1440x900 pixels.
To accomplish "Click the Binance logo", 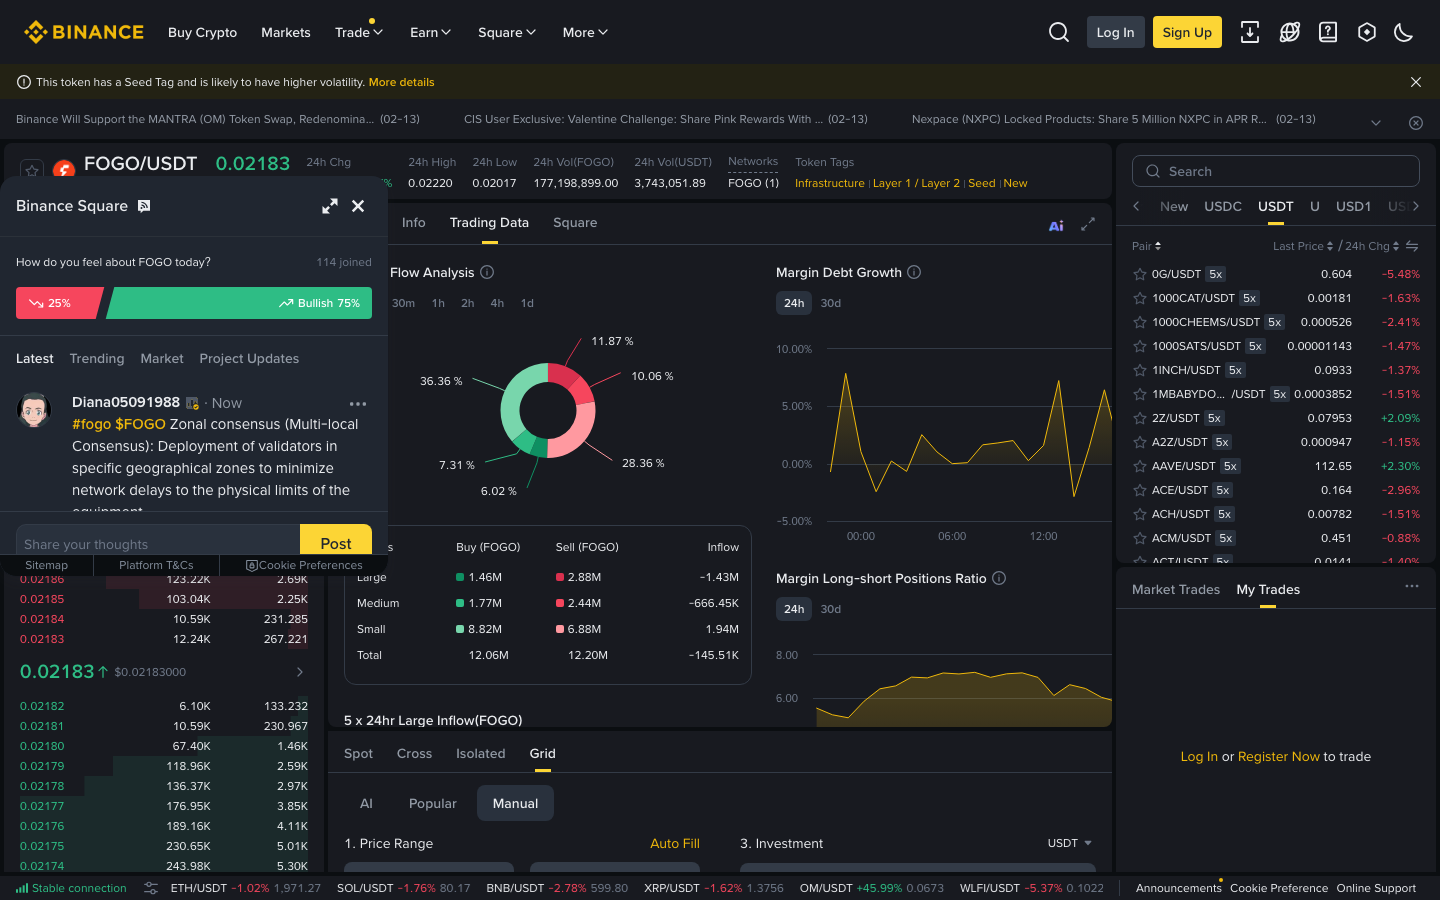I will click(84, 31).
